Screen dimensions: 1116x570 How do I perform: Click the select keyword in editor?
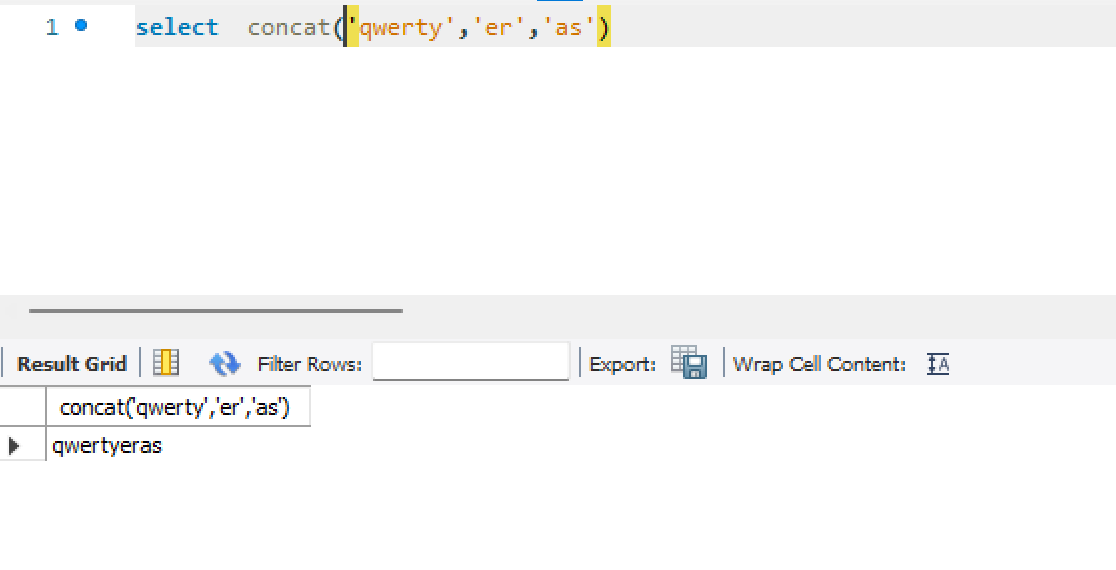coord(177,27)
